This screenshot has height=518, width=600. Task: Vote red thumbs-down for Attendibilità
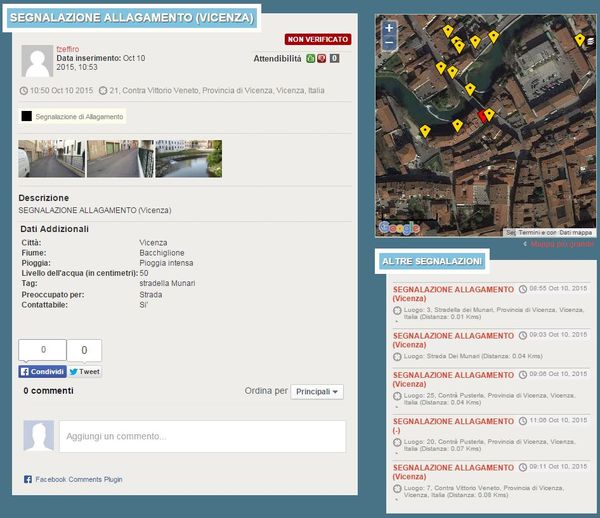click(x=322, y=59)
